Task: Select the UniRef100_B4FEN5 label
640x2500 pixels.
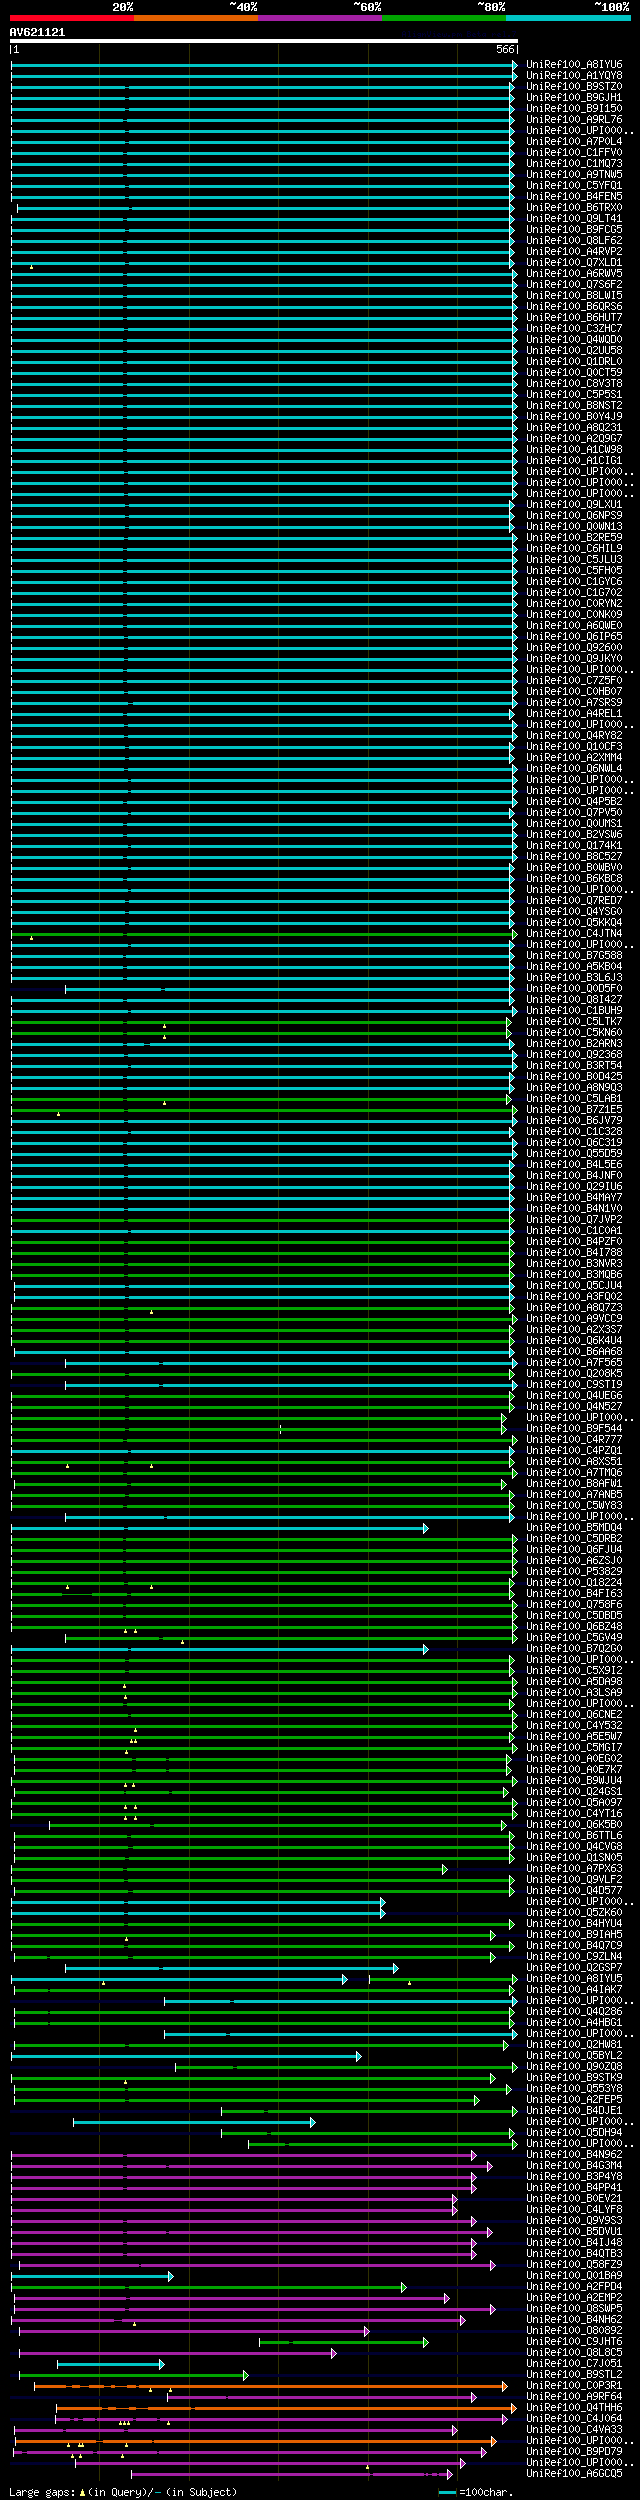Action: click(574, 196)
